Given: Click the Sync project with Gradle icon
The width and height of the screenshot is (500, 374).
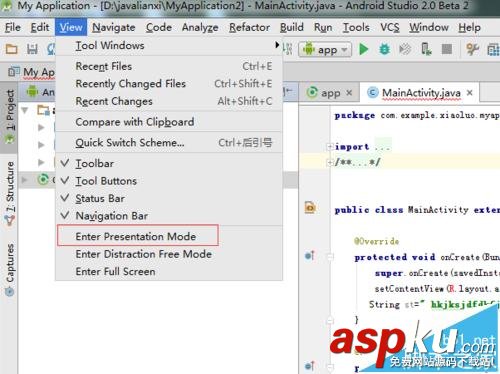Looking at the screenshot, I should 472,49.
